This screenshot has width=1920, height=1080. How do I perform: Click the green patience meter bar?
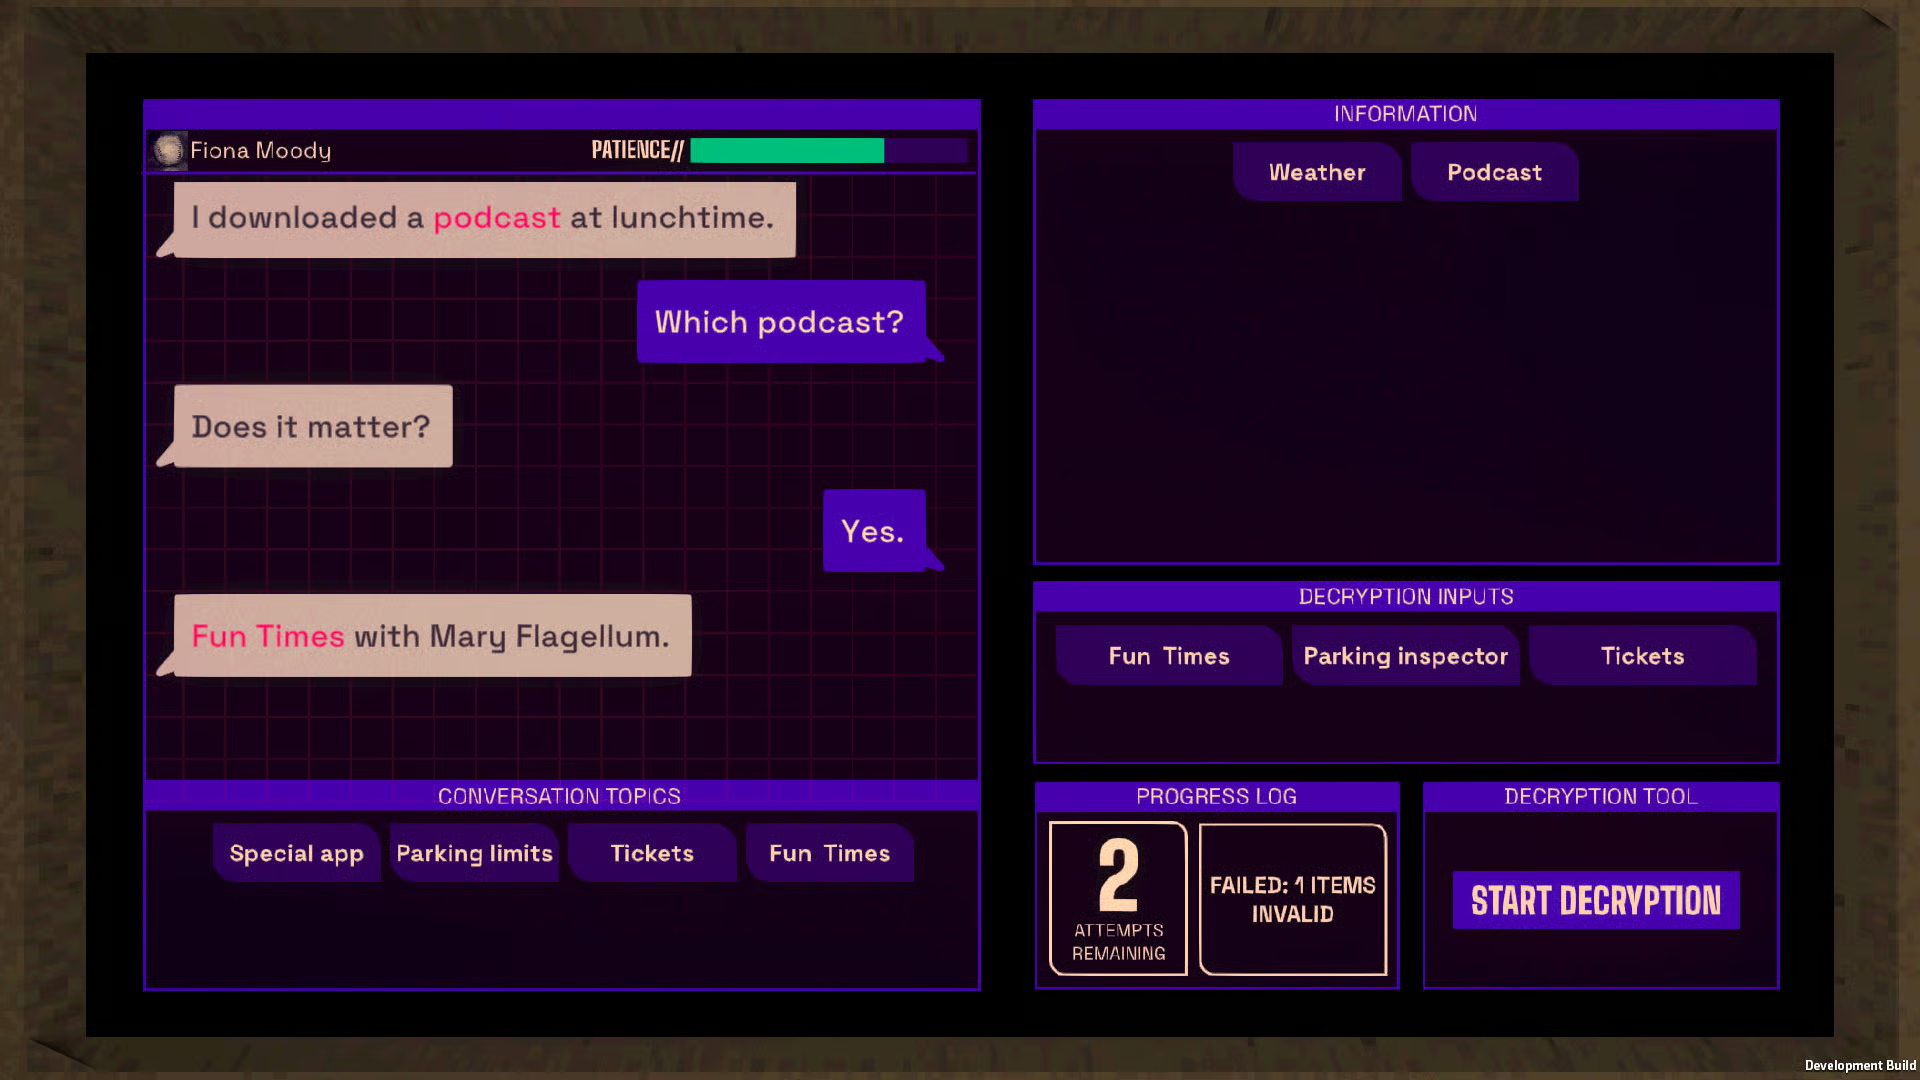(x=787, y=151)
